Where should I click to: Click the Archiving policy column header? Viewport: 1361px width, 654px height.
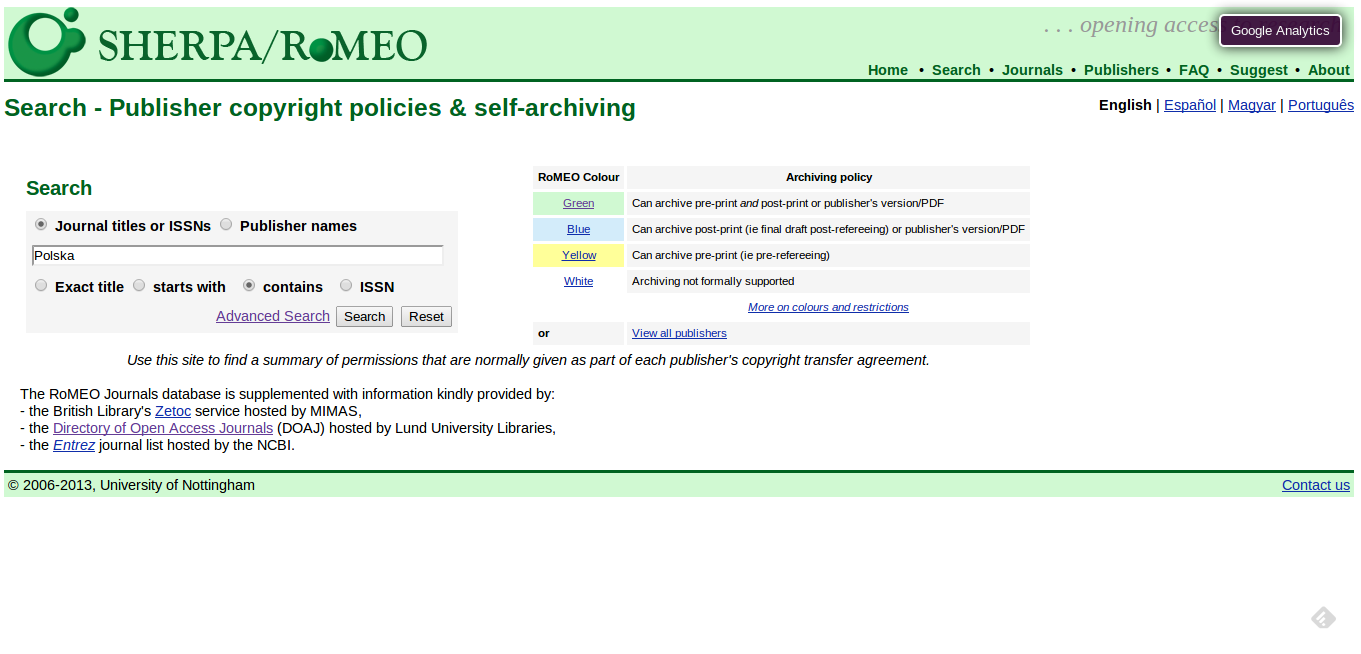(x=829, y=177)
